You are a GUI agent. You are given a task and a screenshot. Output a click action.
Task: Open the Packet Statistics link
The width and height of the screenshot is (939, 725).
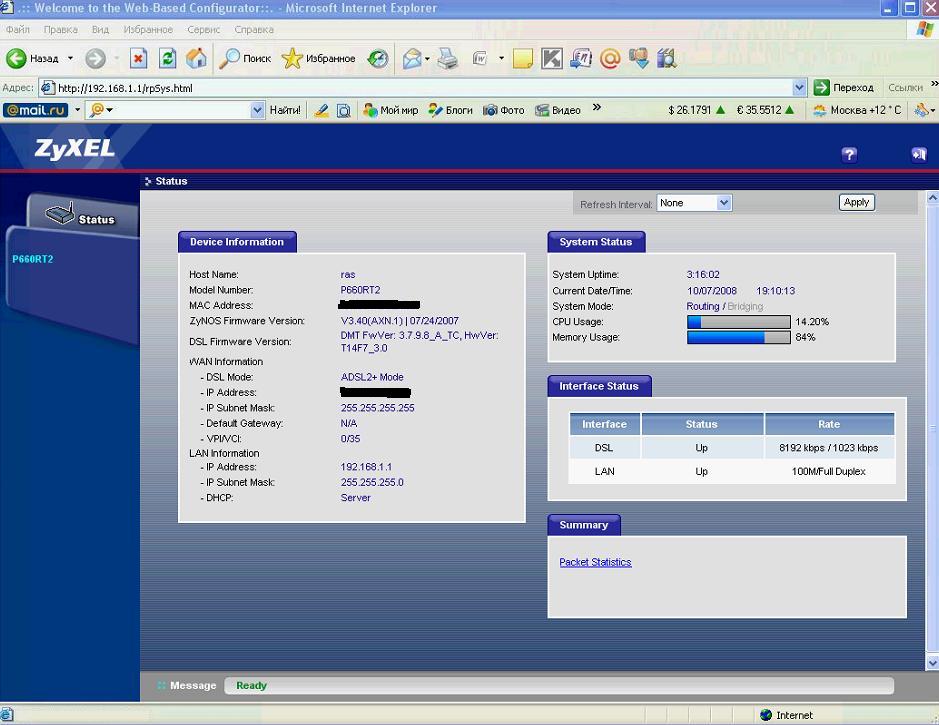[x=595, y=562]
